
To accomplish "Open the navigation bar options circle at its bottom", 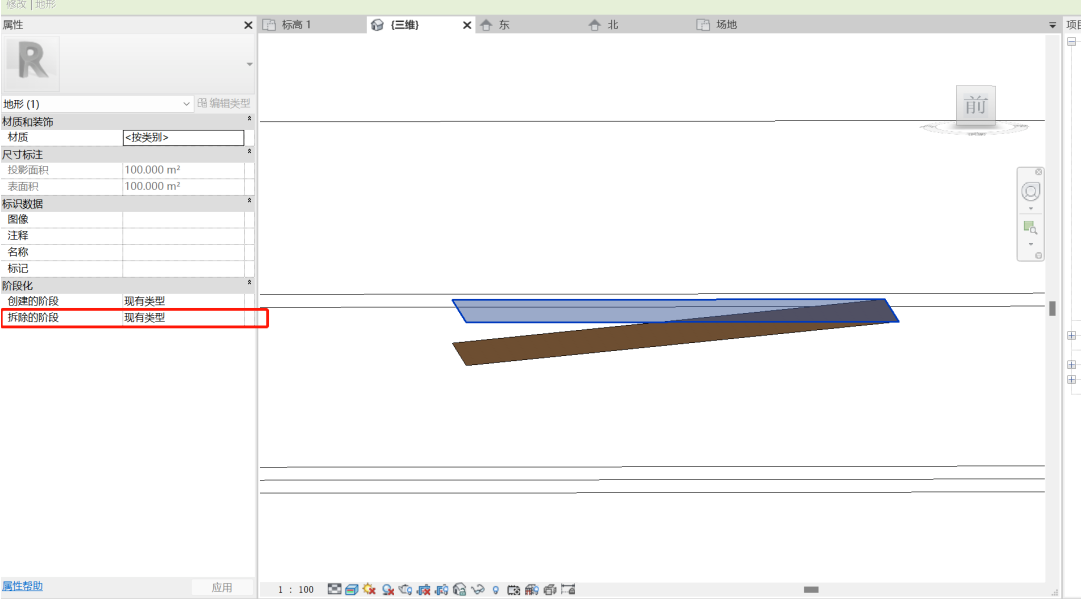I will pos(1038,256).
